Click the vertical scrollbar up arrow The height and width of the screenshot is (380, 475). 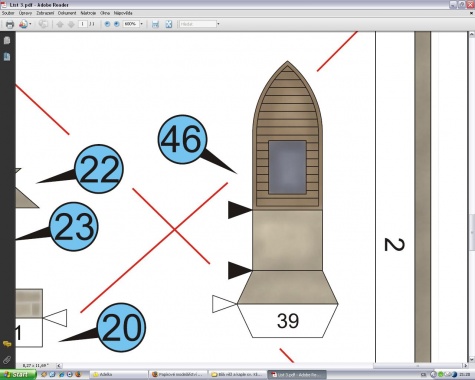pos(472,34)
